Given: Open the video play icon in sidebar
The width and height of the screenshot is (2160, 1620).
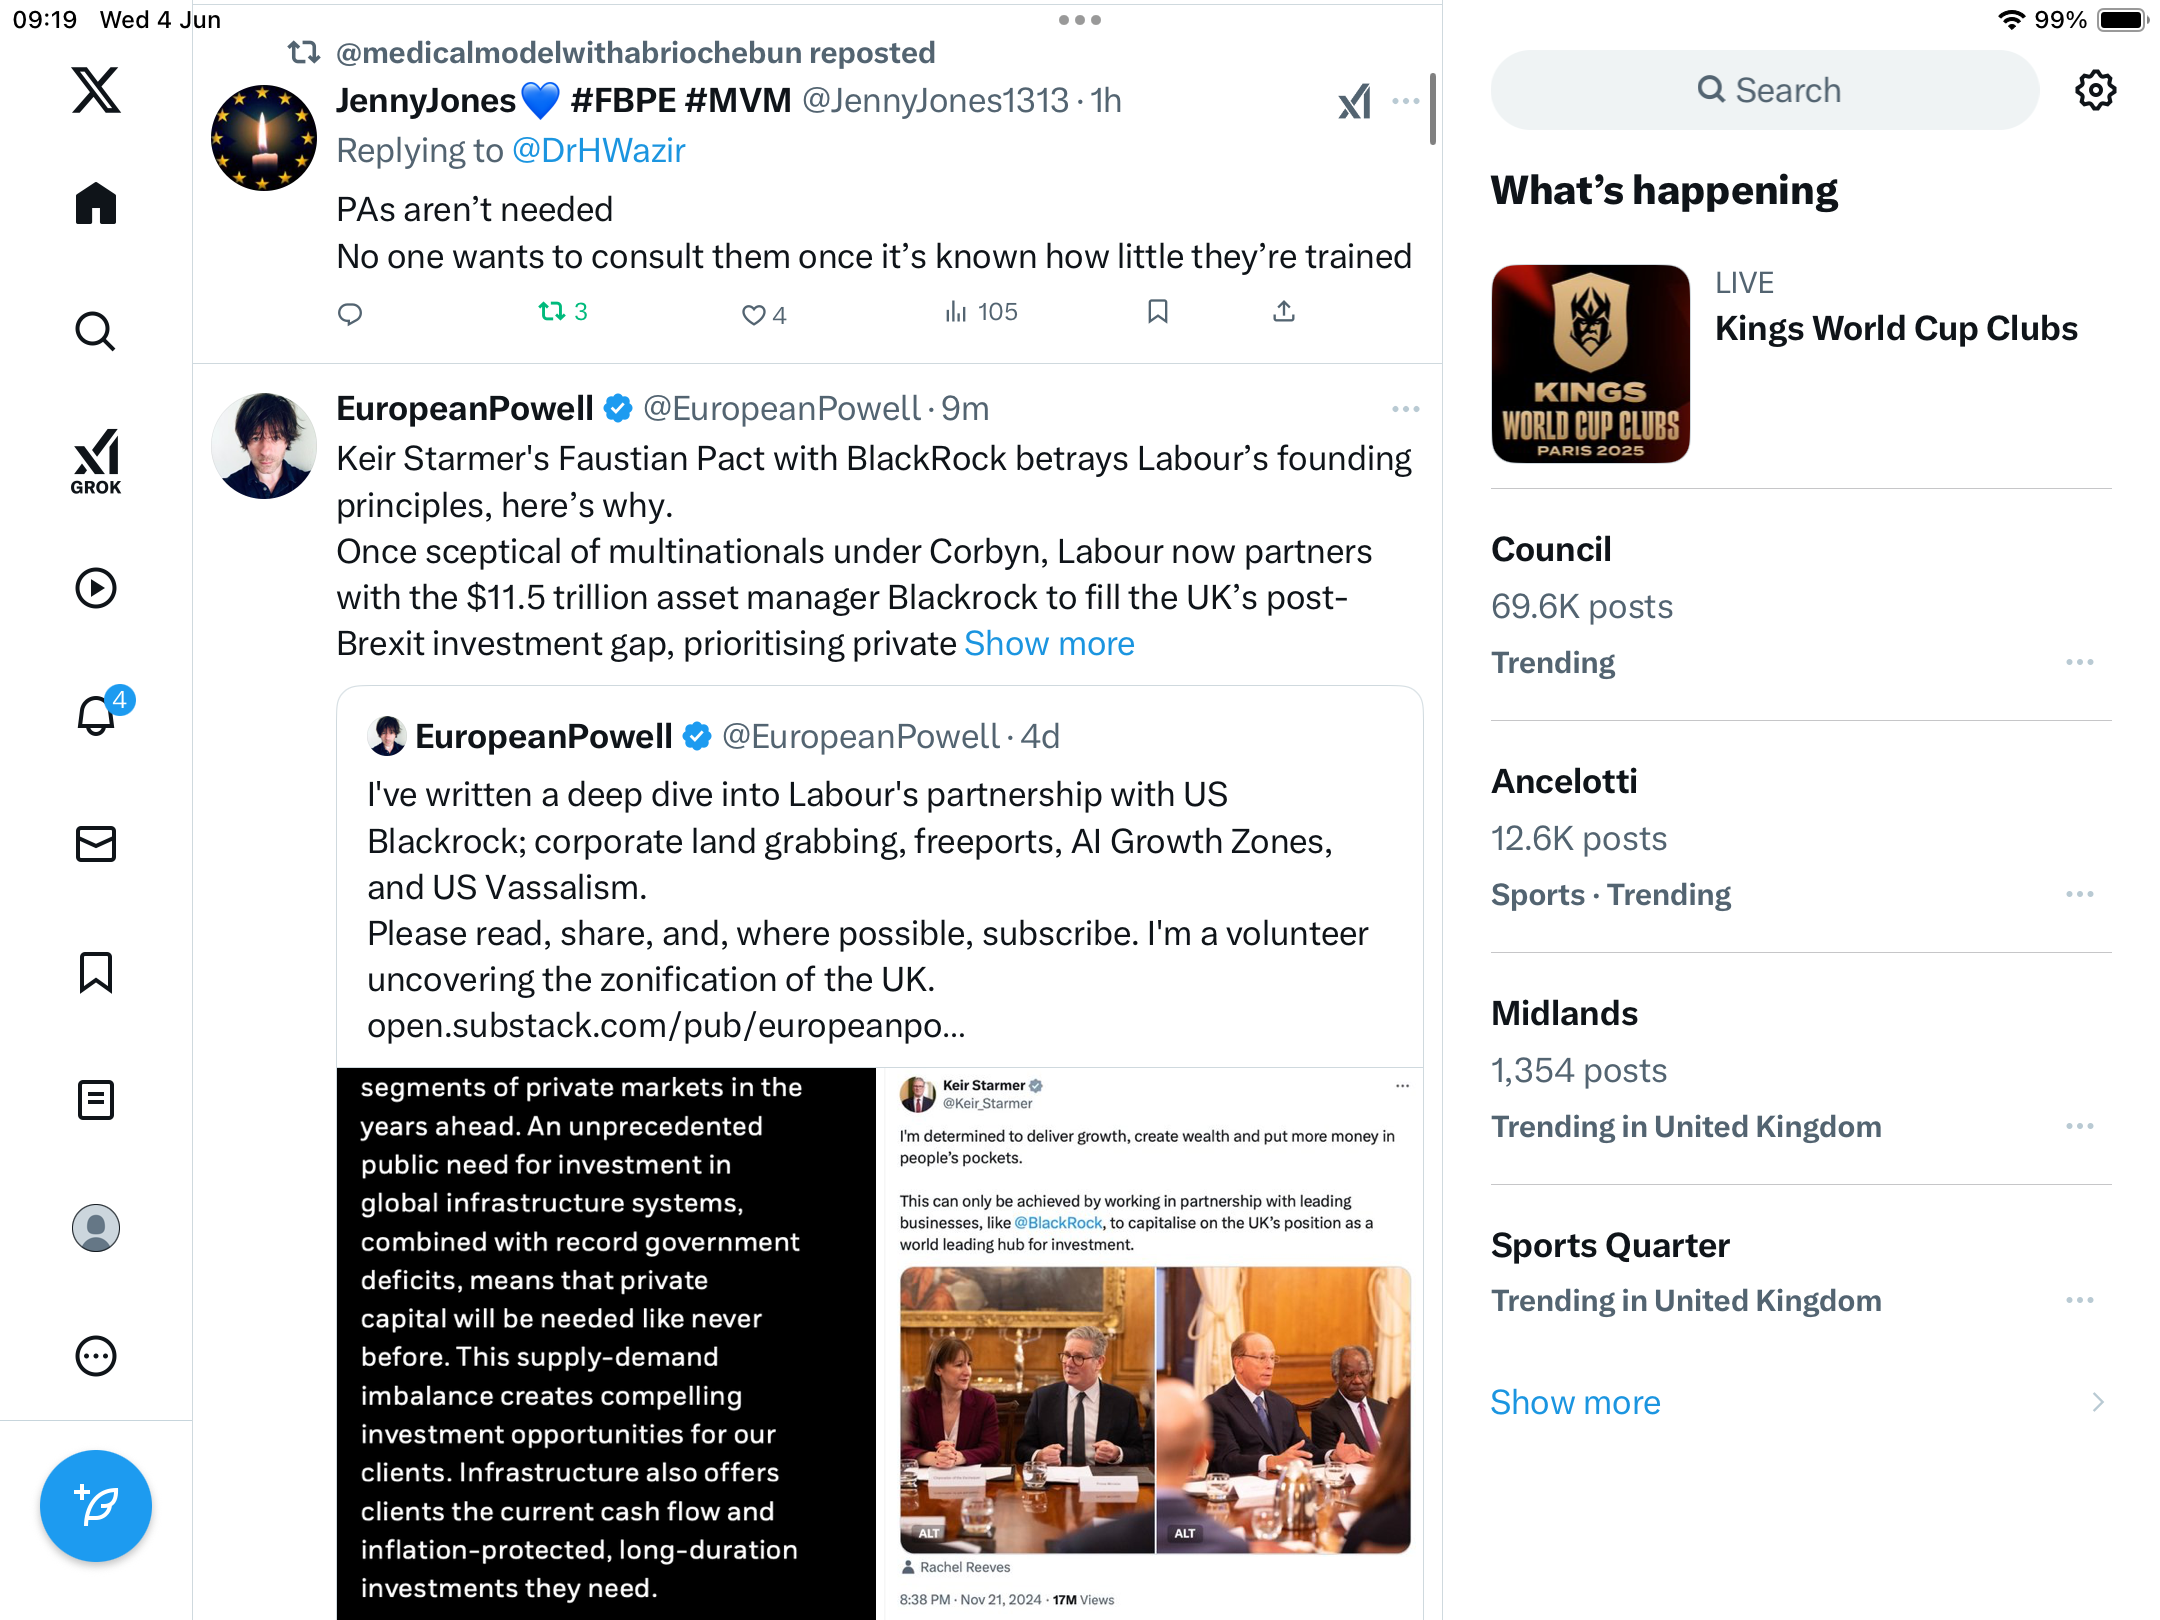Looking at the screenshot, I should [x=96, y=588].
